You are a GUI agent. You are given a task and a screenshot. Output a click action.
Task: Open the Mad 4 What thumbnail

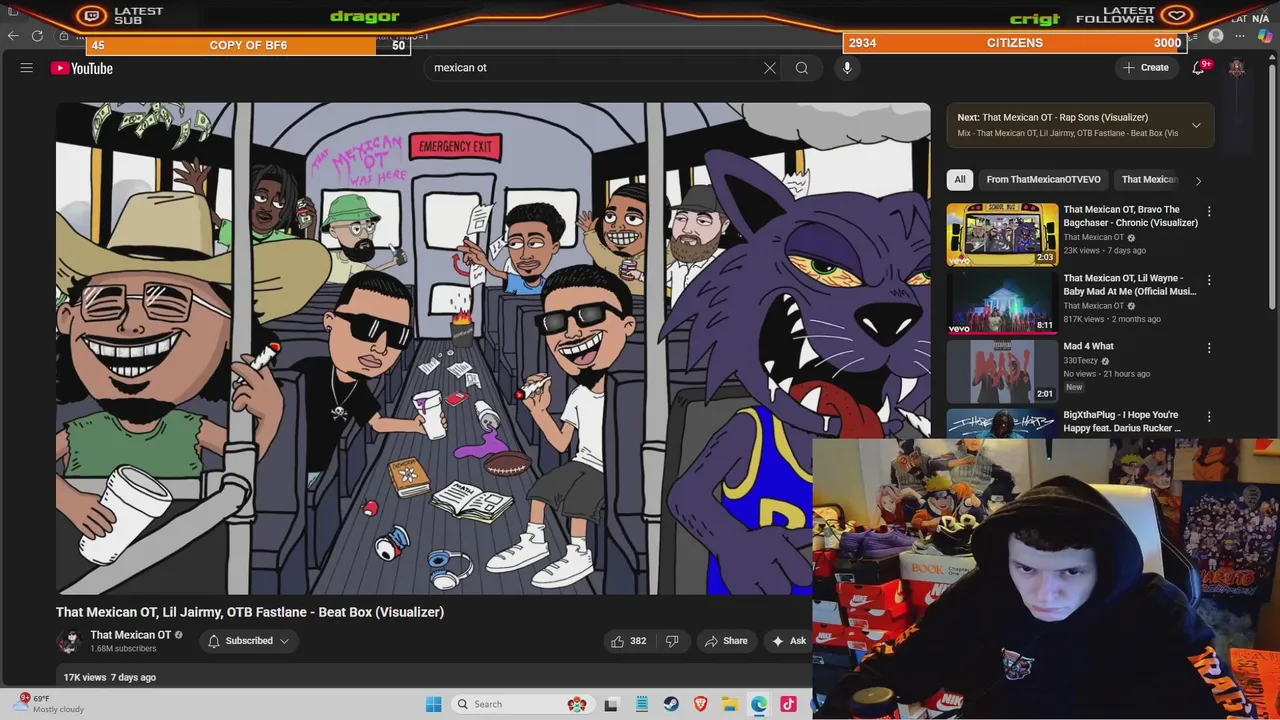[x=1002, y=371]
